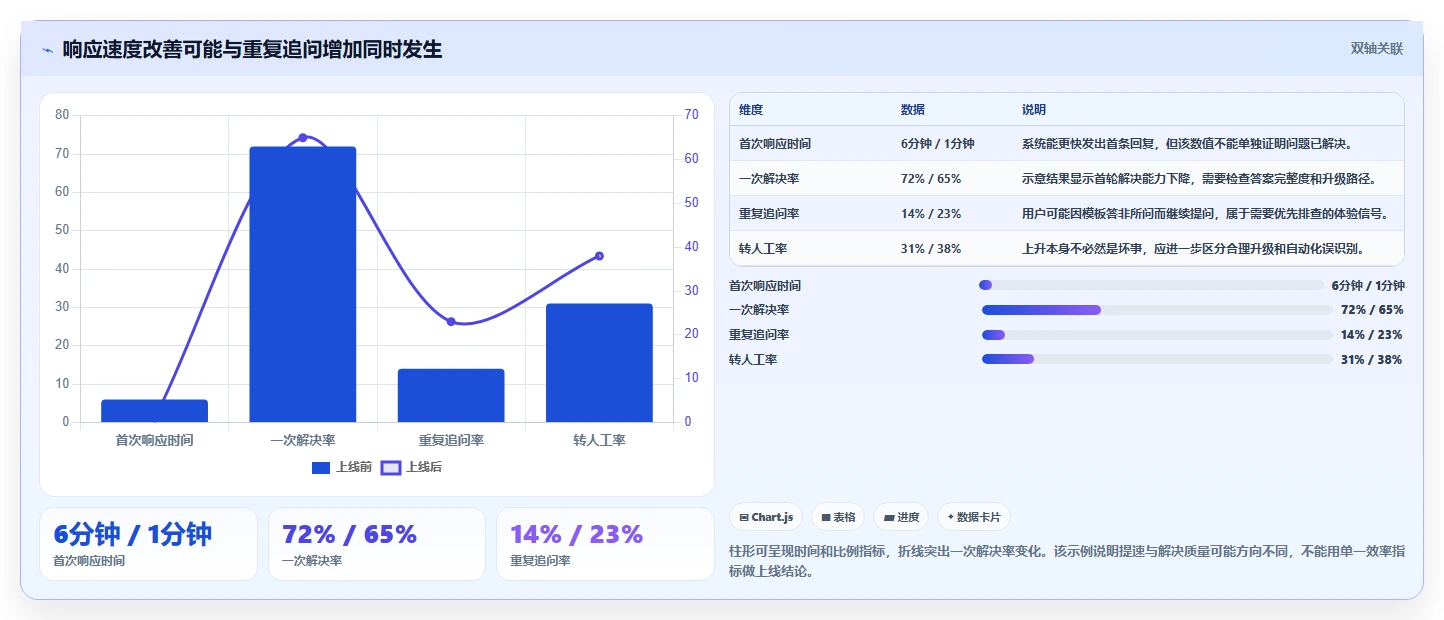Click the 14% / 23% progress value
This screenshot has height=620, width=1444.
coord(1372,335)
